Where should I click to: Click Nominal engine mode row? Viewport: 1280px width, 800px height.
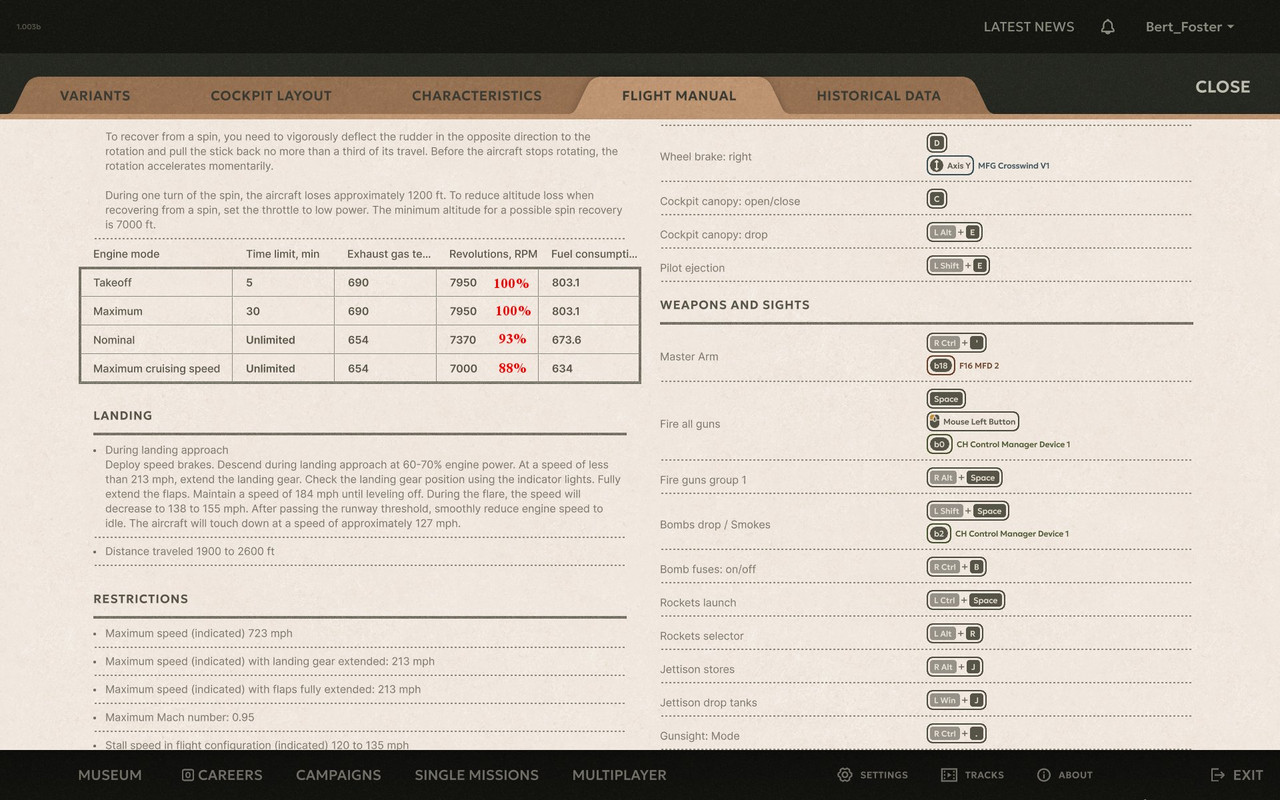click(x=360, y=340)
